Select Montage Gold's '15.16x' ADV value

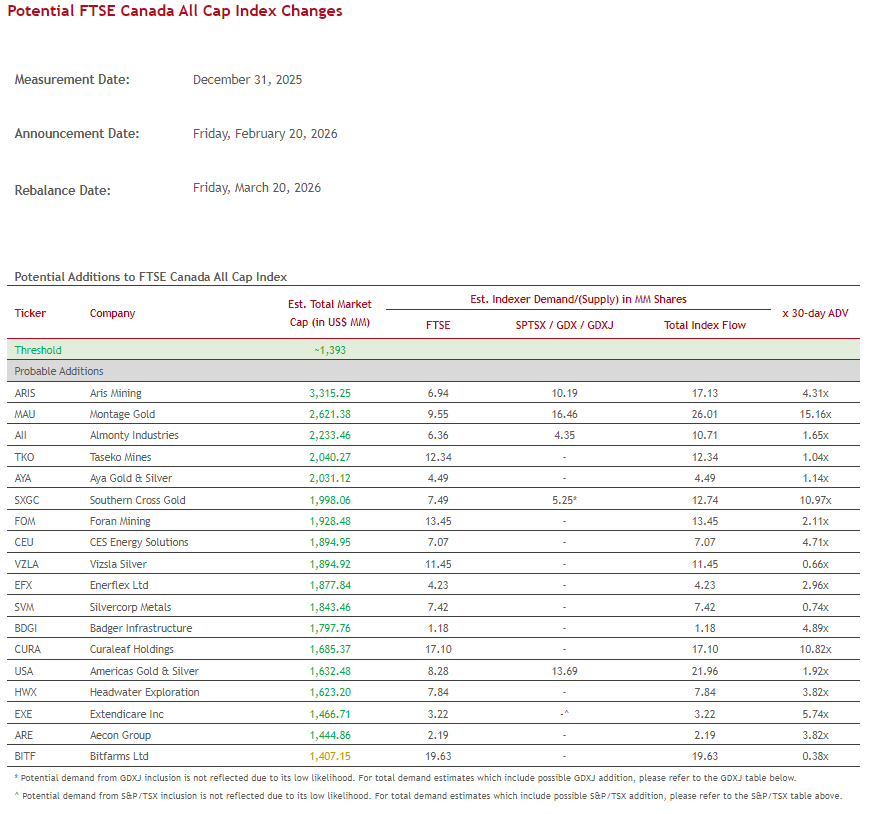(x=815, y=414)
